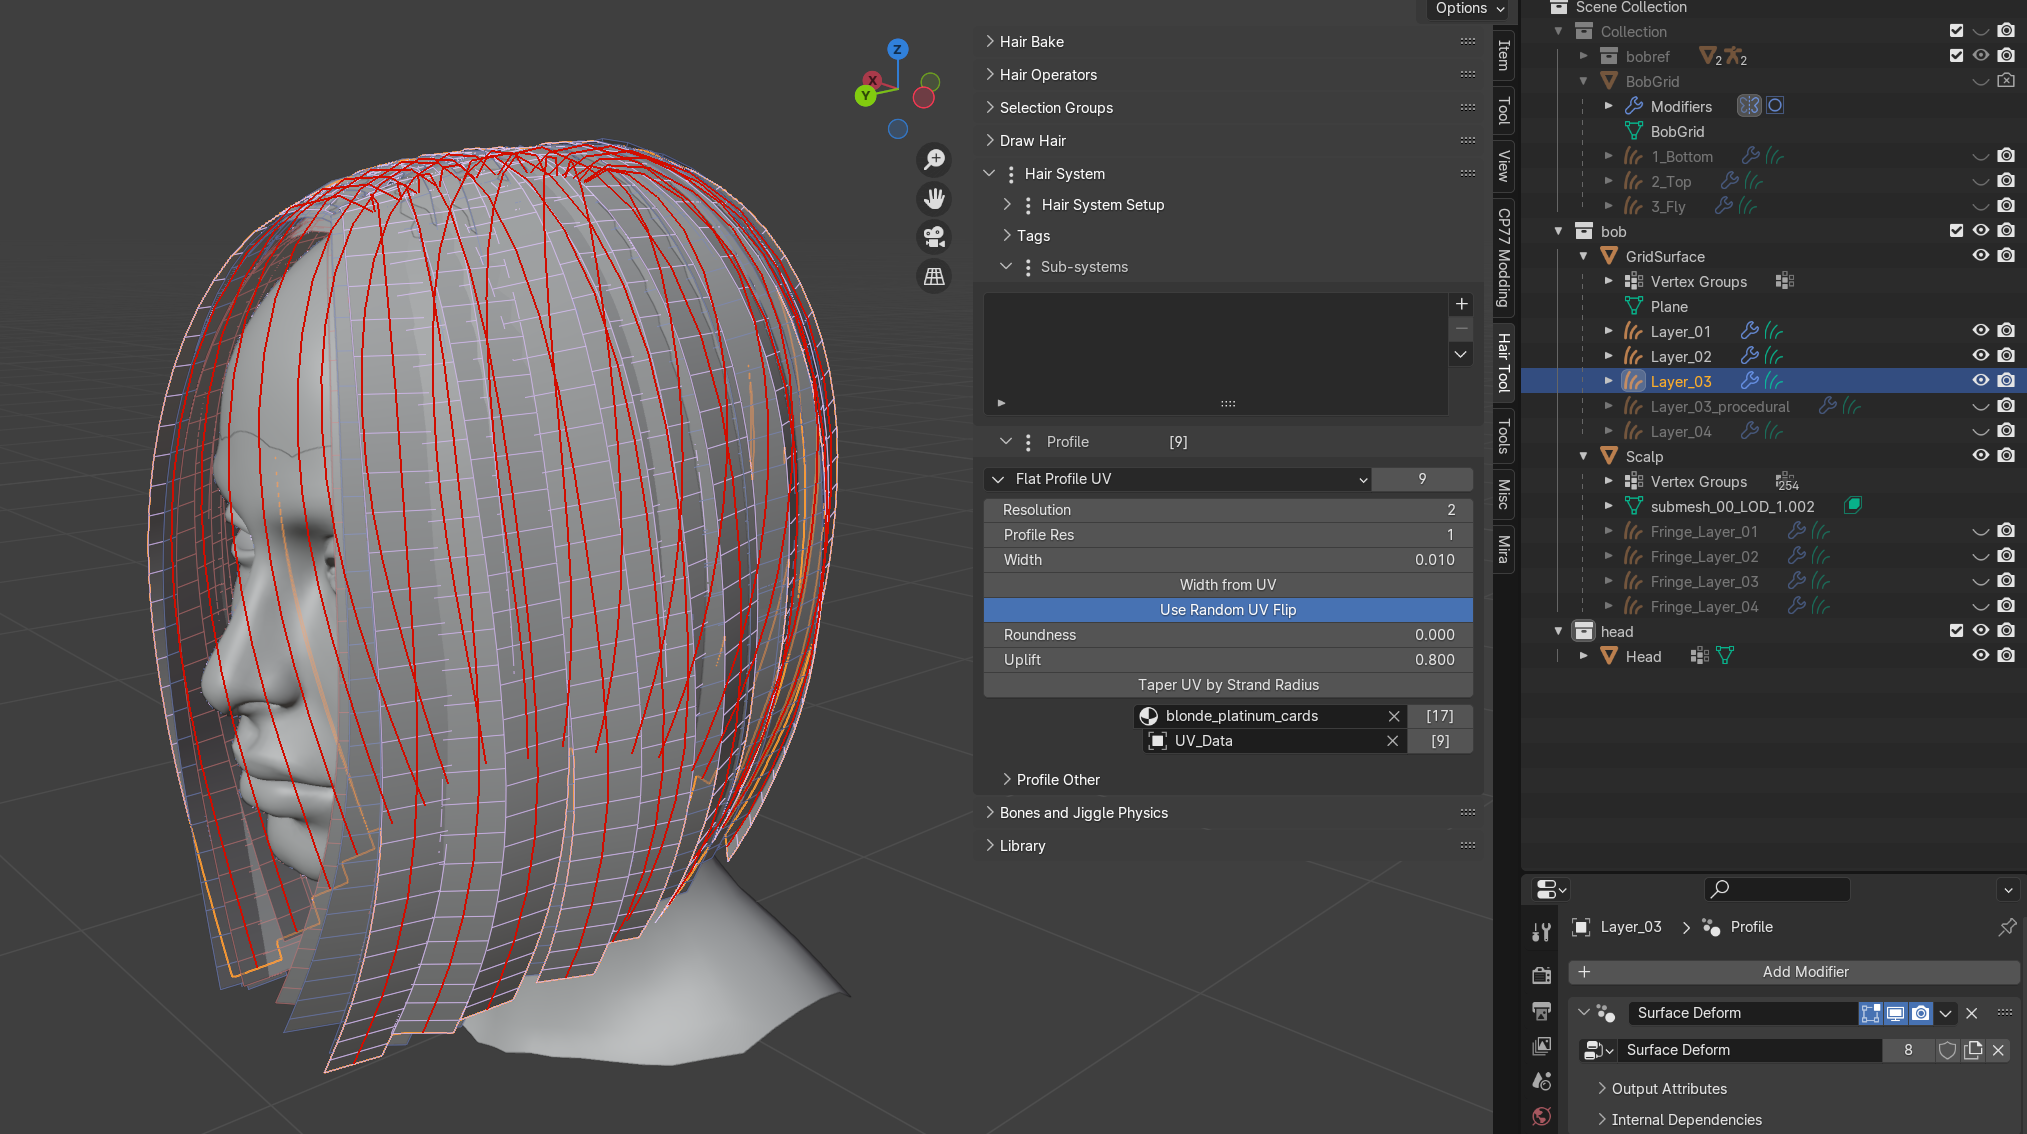Switch to the CP77 Modding sidebar tab
The image size is (2027, 1134).
[x=1503, y=257]
